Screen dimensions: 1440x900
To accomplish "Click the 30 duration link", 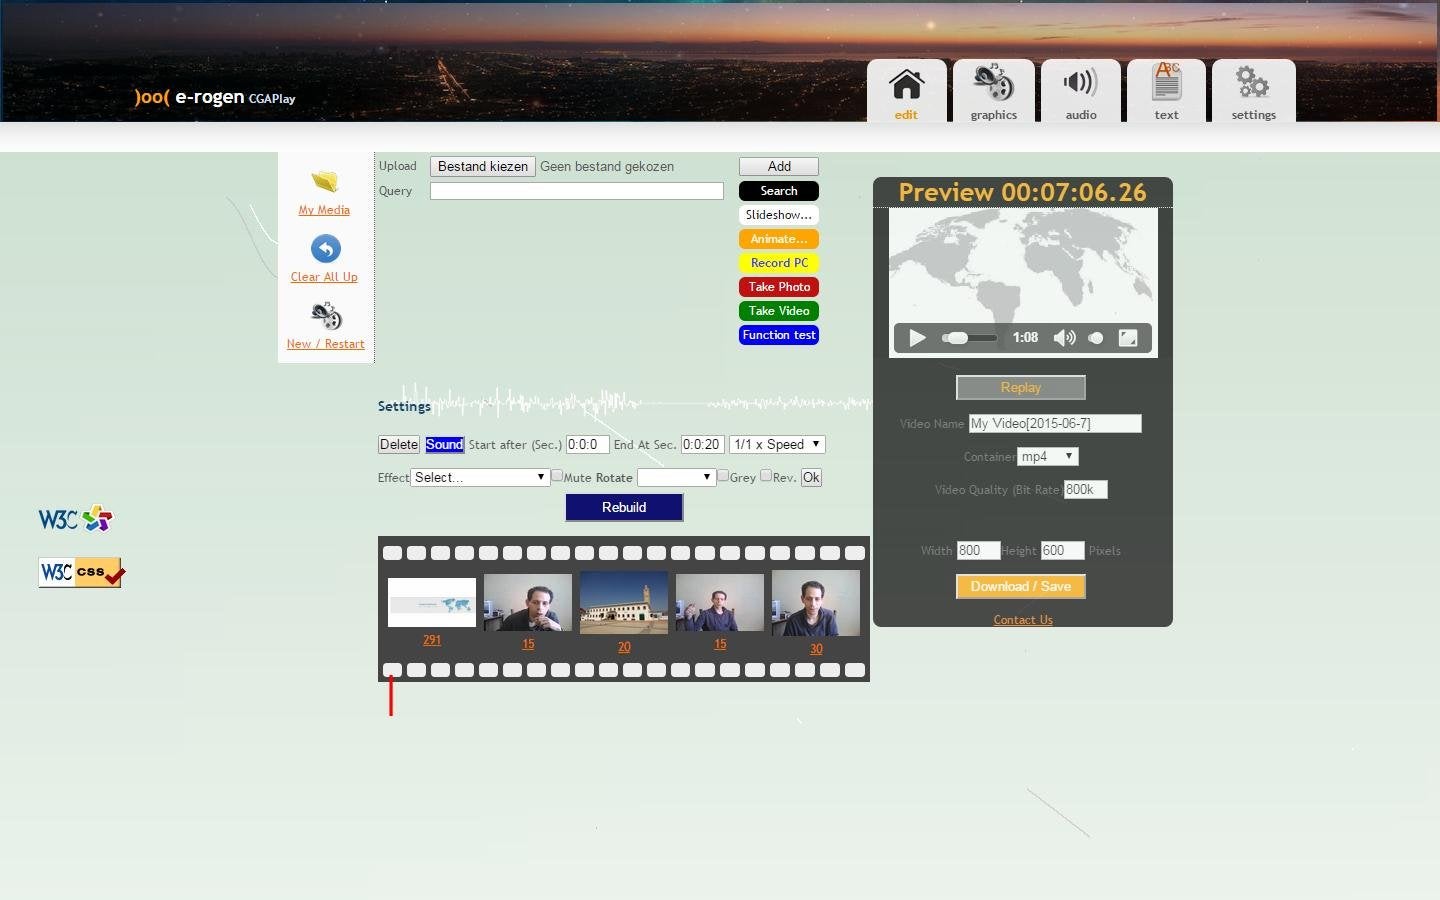I will click(x=816, y=649).
